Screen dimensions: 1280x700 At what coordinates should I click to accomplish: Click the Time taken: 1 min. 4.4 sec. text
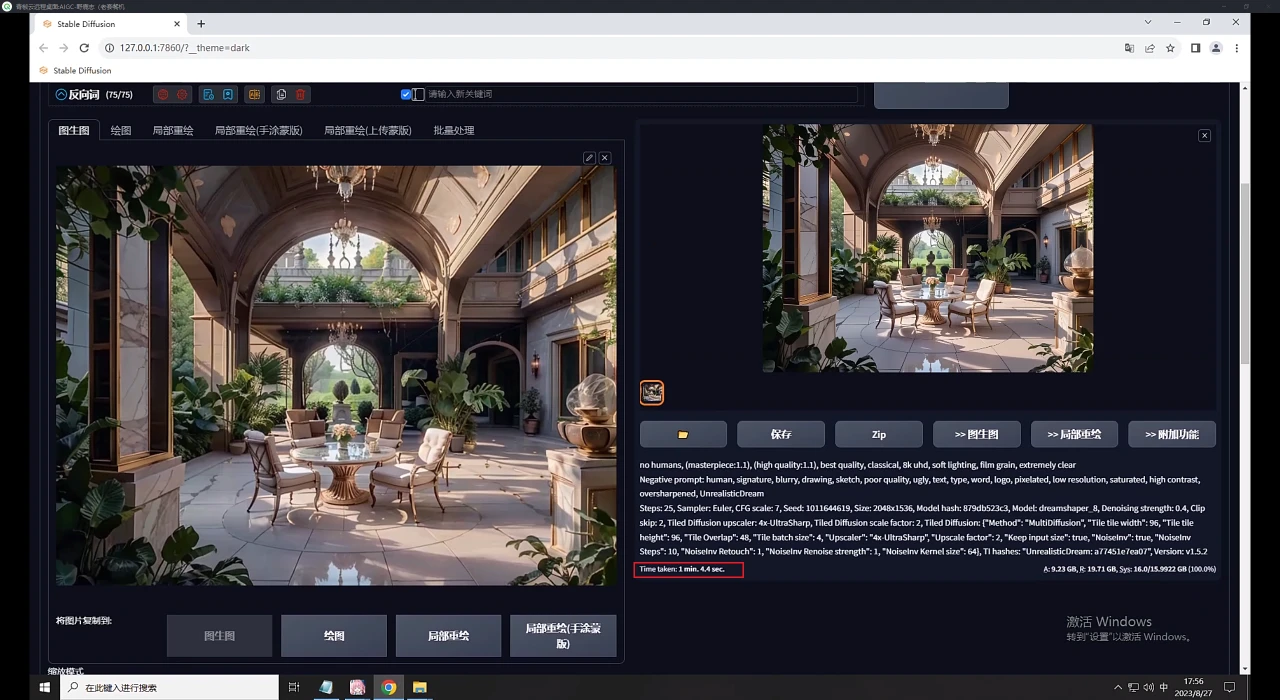(682, 569)
